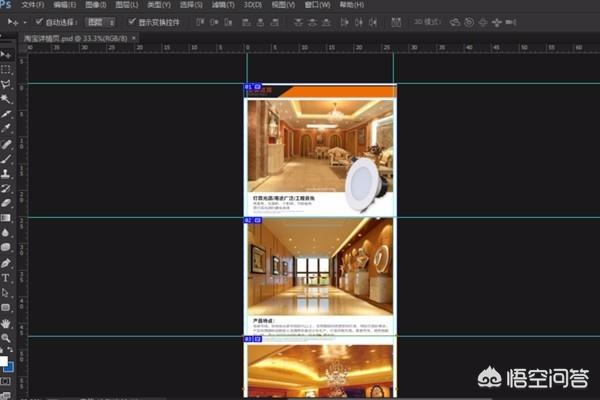The image size is (600, 400).
Task: Select the Sponge/Dodge tool
Action: (x=6, y=247)
